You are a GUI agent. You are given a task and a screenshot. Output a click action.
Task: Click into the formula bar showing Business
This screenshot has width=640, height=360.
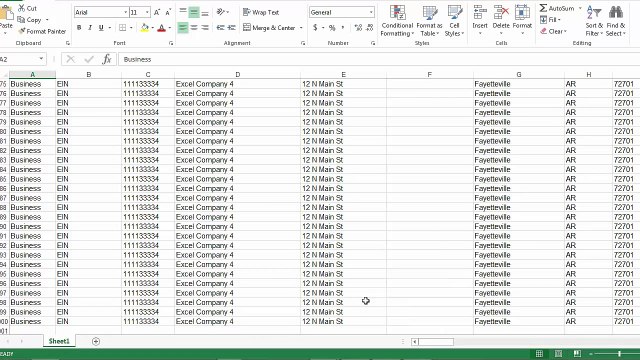[x=379, y=60]
